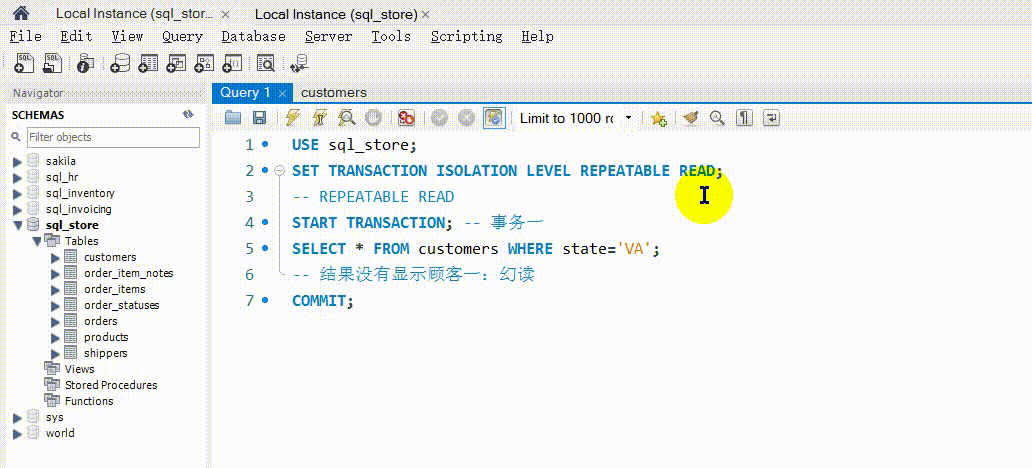Open SQL script file toolbar icon
The image size is (1032, 468).
pyautogui.click(x=52, y=63)
